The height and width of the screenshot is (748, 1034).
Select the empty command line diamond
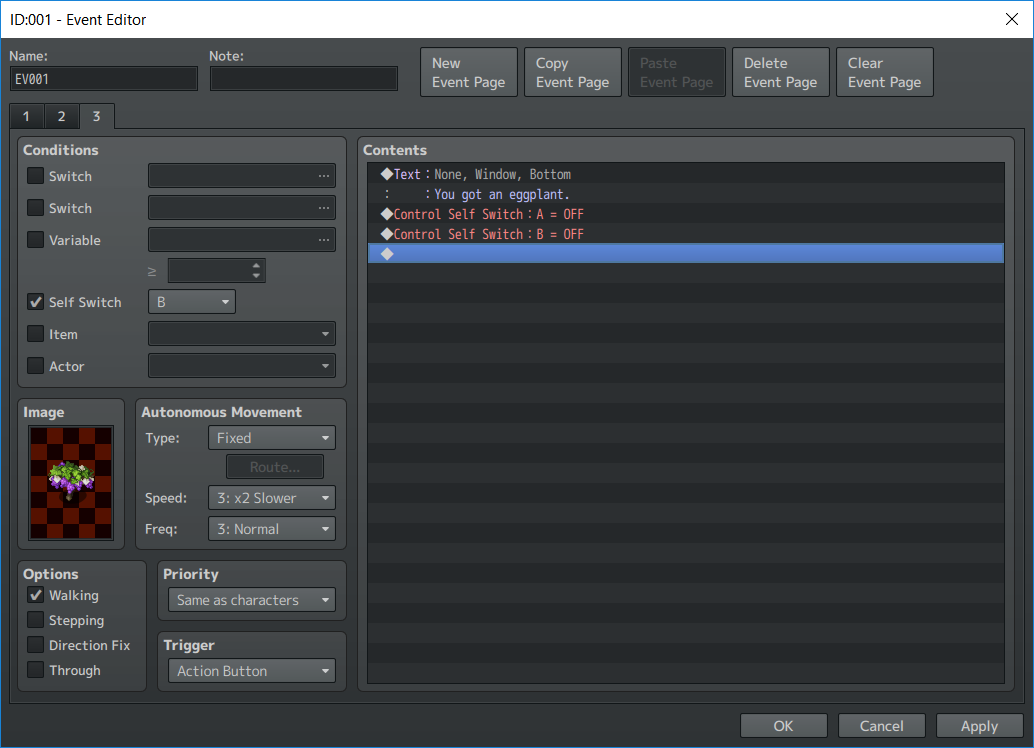[x=387, y=254]
